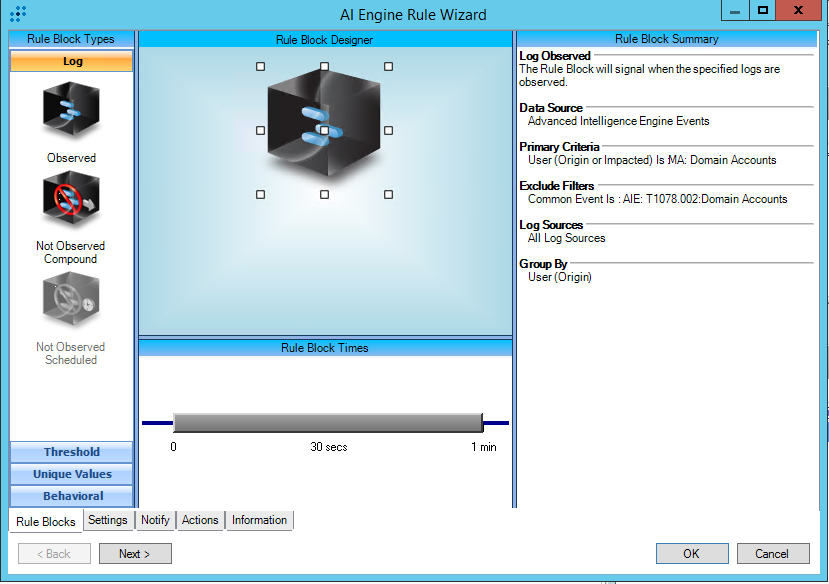
Task: Expand the Log rule block category
Action: pos(72,62)
